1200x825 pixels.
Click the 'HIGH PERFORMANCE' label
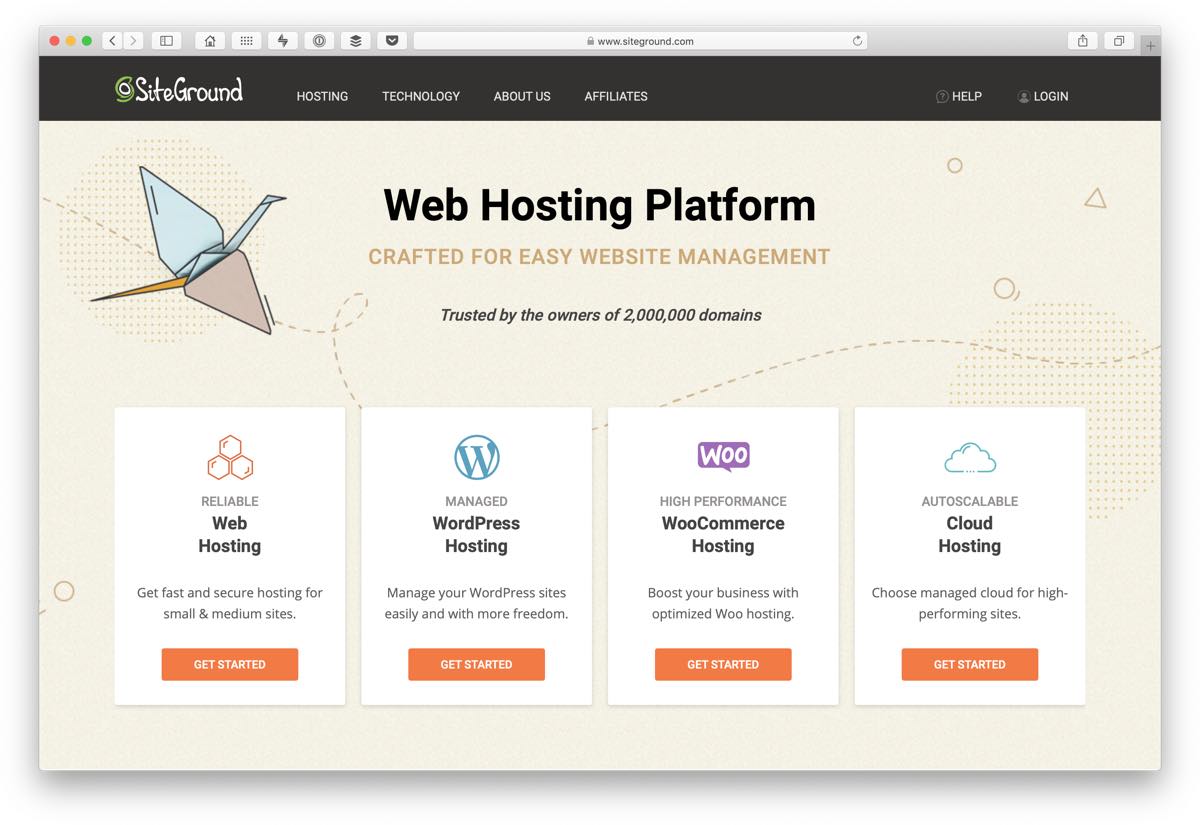click(x=723, y=501)
